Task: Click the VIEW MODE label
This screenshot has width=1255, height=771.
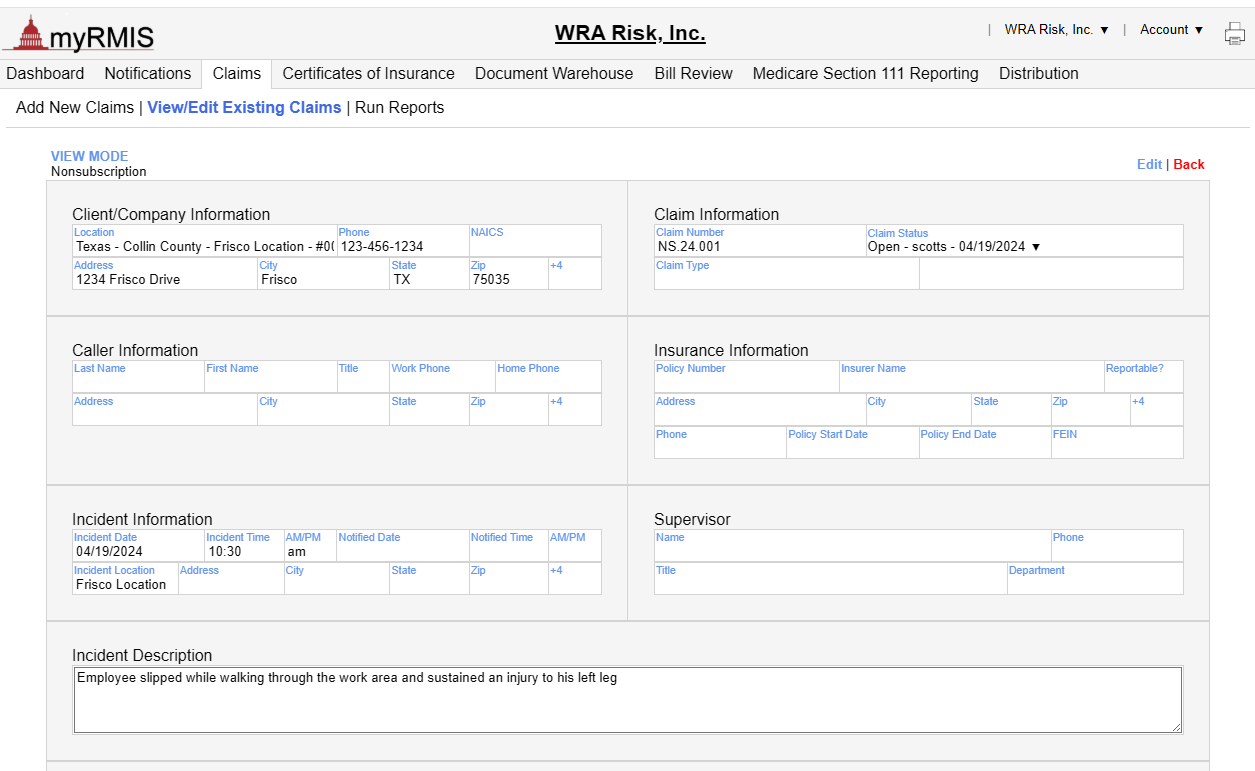Action: coord(90,157)
